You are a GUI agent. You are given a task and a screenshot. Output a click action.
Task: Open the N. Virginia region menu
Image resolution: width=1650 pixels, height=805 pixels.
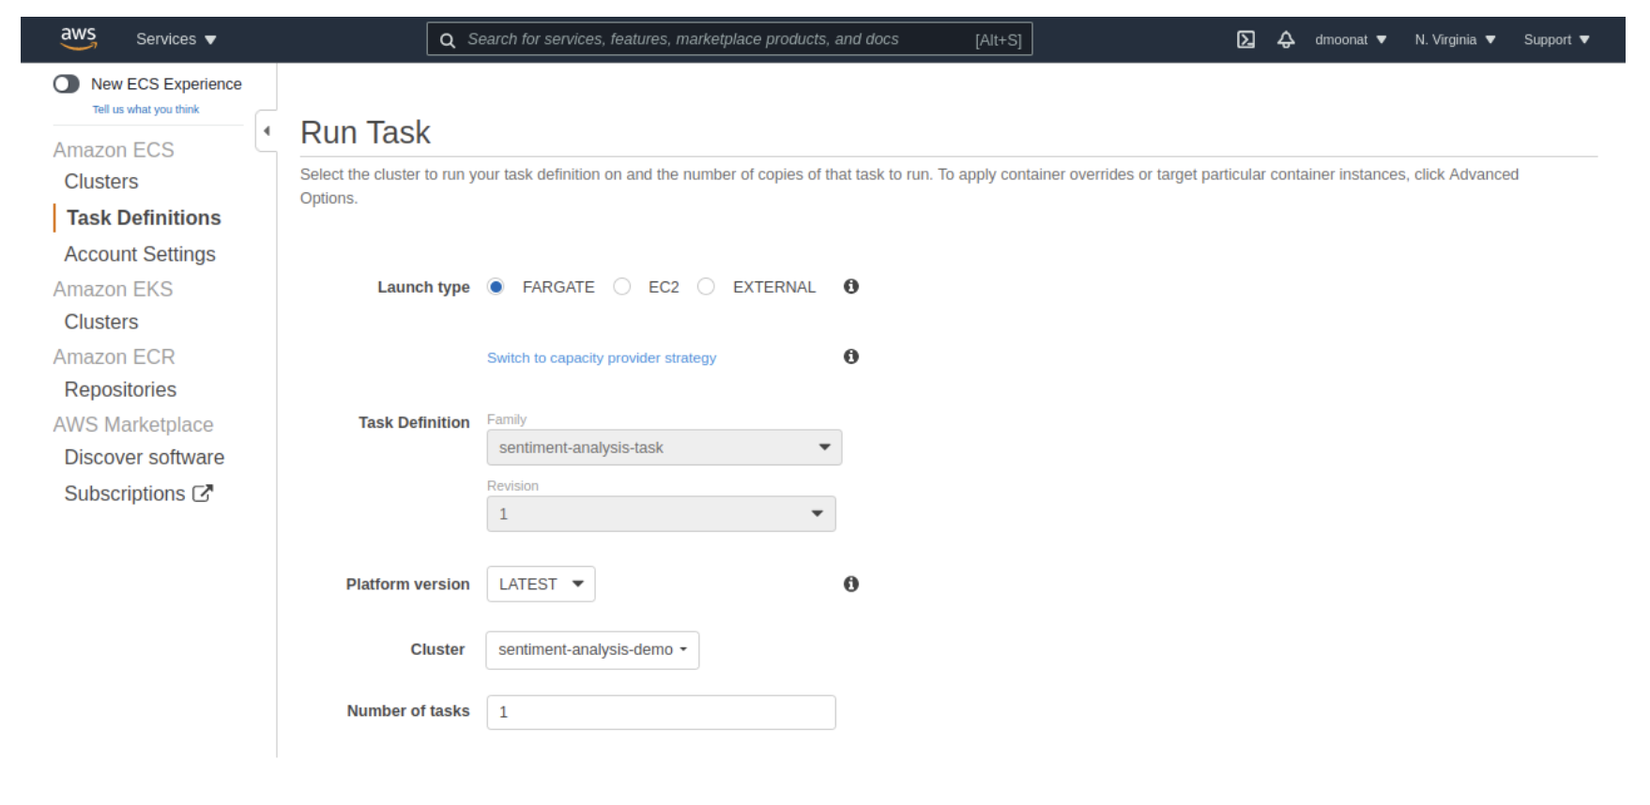(x=1455, y=40)
